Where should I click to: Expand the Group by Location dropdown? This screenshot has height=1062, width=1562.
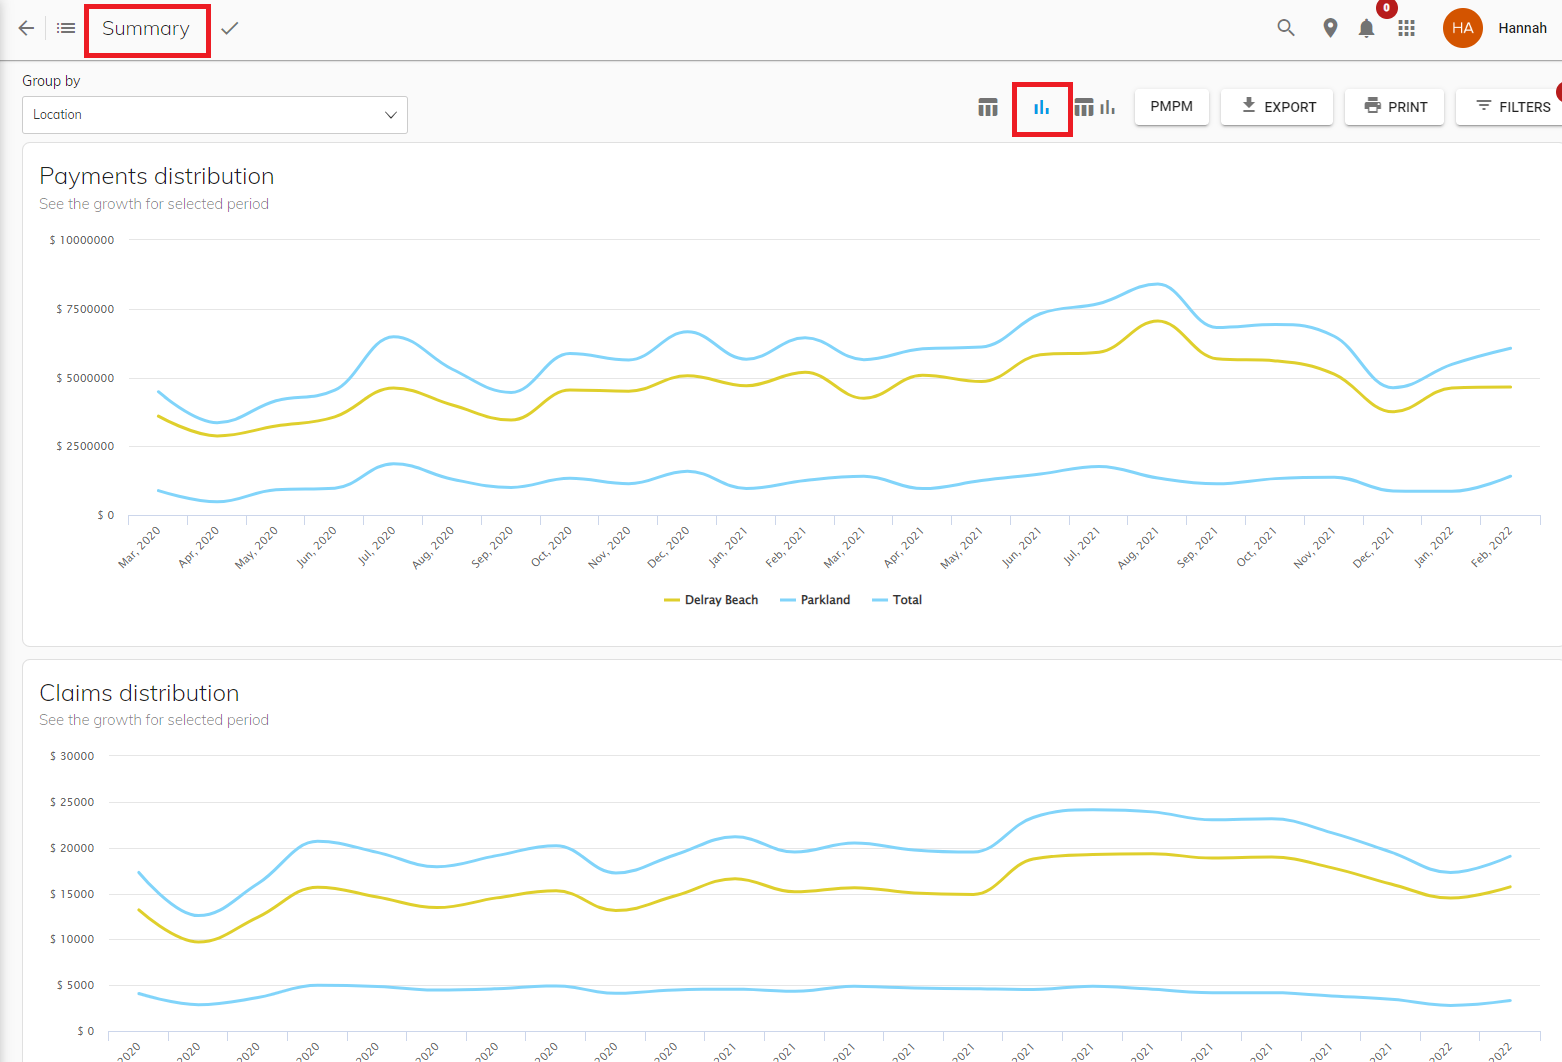tap(215, 115)
